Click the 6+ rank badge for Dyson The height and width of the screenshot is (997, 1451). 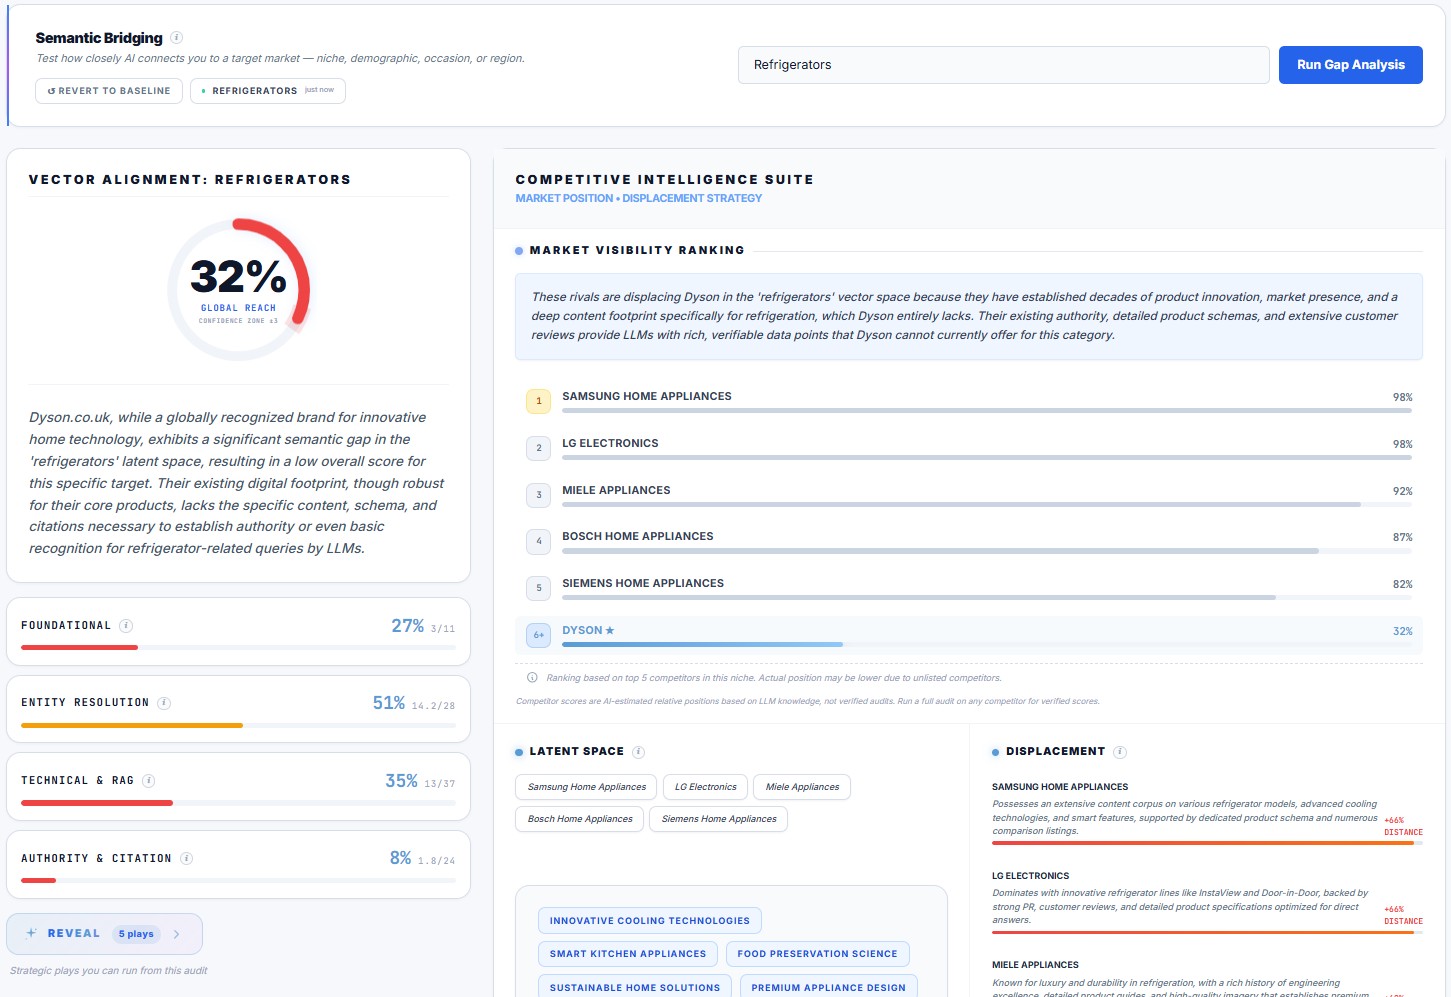(x=538, y=635)
